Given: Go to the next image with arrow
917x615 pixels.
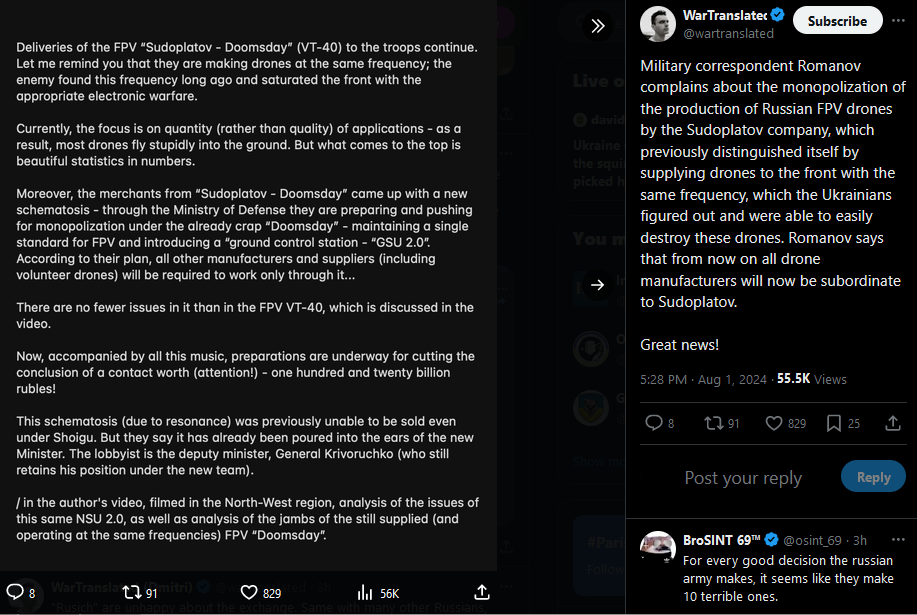Looking at the screenshot, I should 597,285.
